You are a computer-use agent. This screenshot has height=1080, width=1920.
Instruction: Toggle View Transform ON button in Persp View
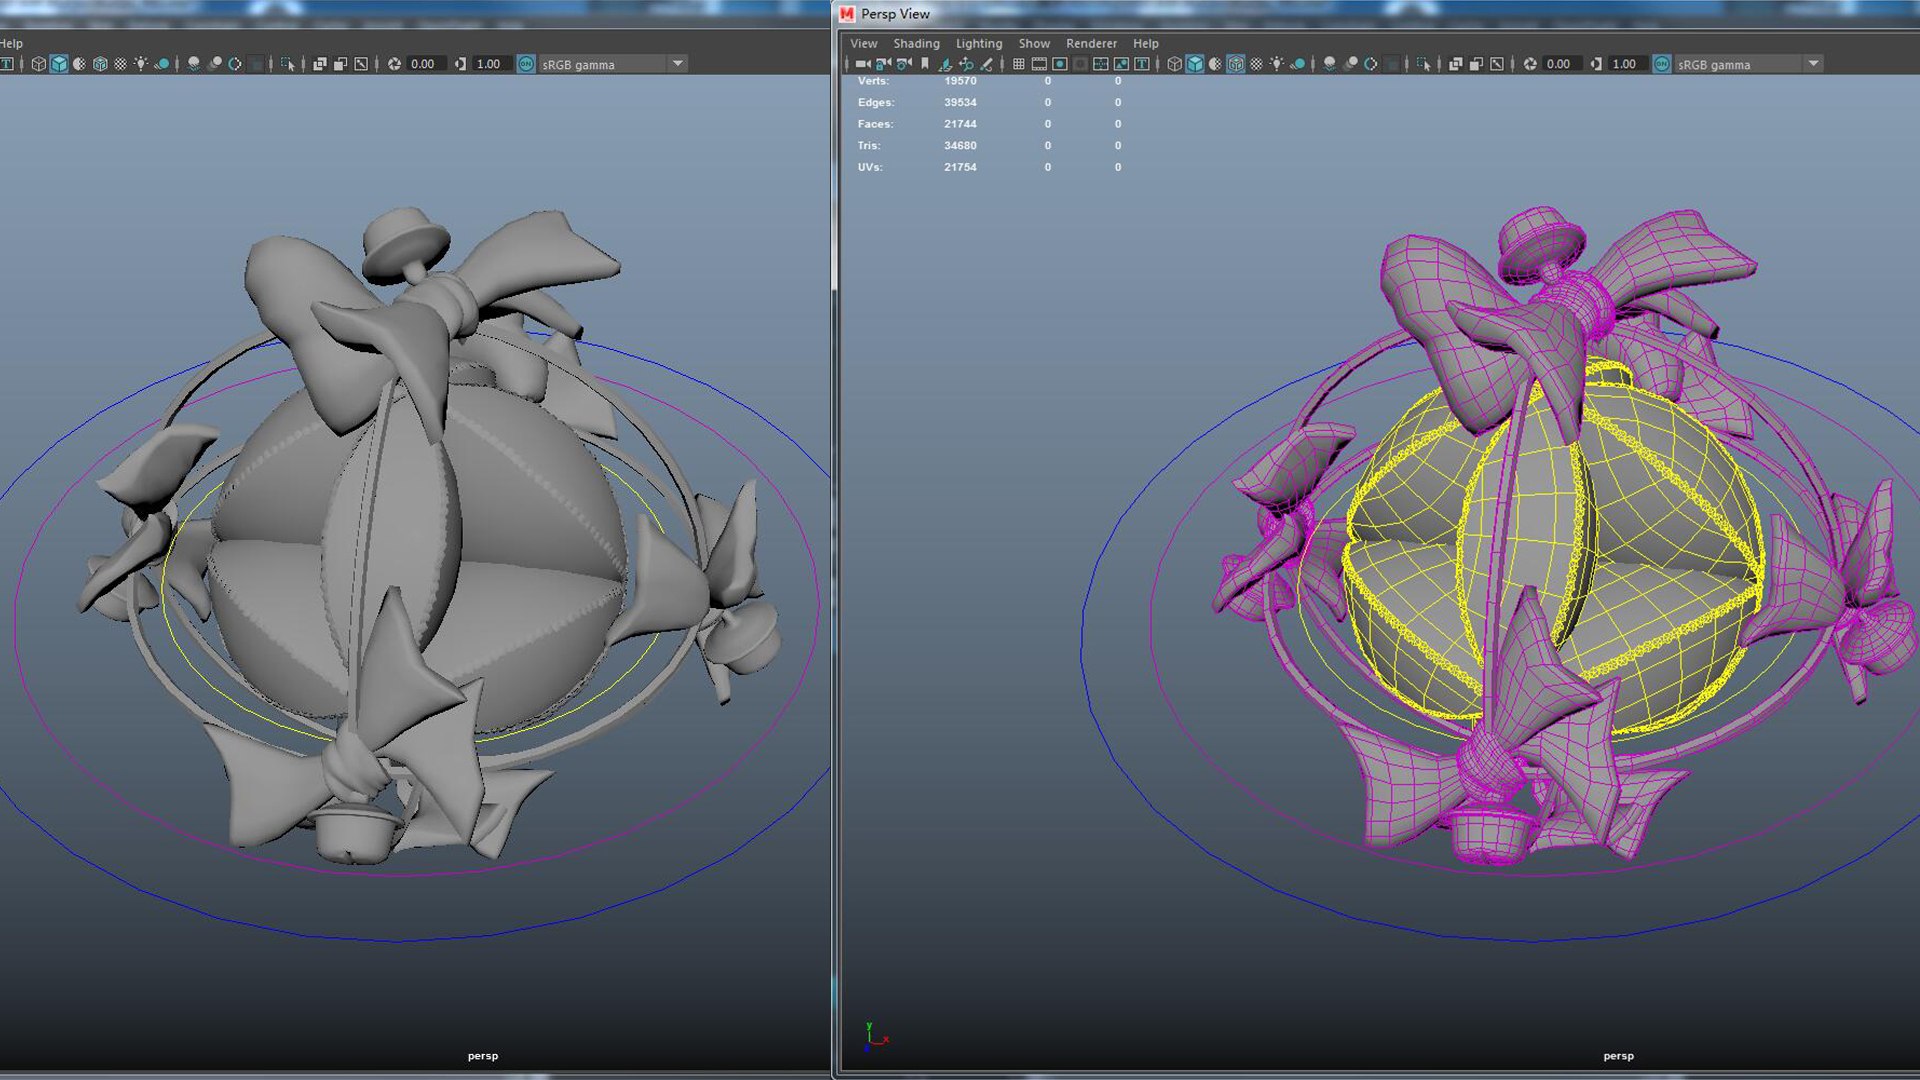1662,64
